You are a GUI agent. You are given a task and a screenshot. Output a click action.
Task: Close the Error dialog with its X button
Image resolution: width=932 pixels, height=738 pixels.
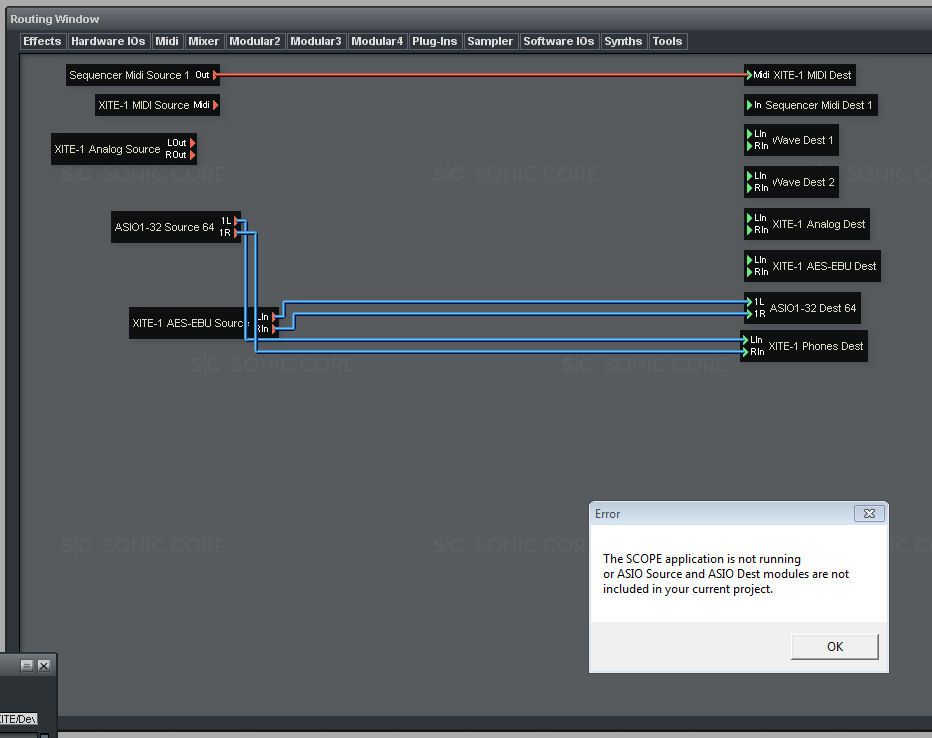point(869,513)
